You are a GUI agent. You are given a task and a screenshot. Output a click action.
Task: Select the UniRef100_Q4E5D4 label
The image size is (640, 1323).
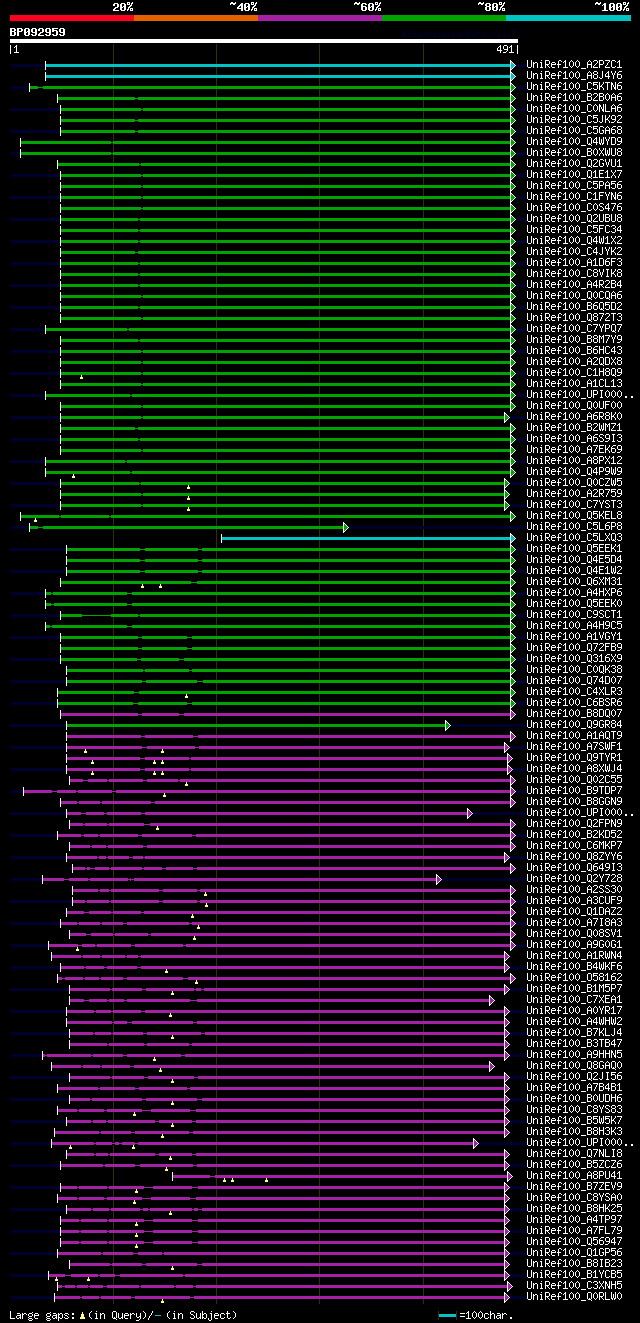tap(574, 559)
